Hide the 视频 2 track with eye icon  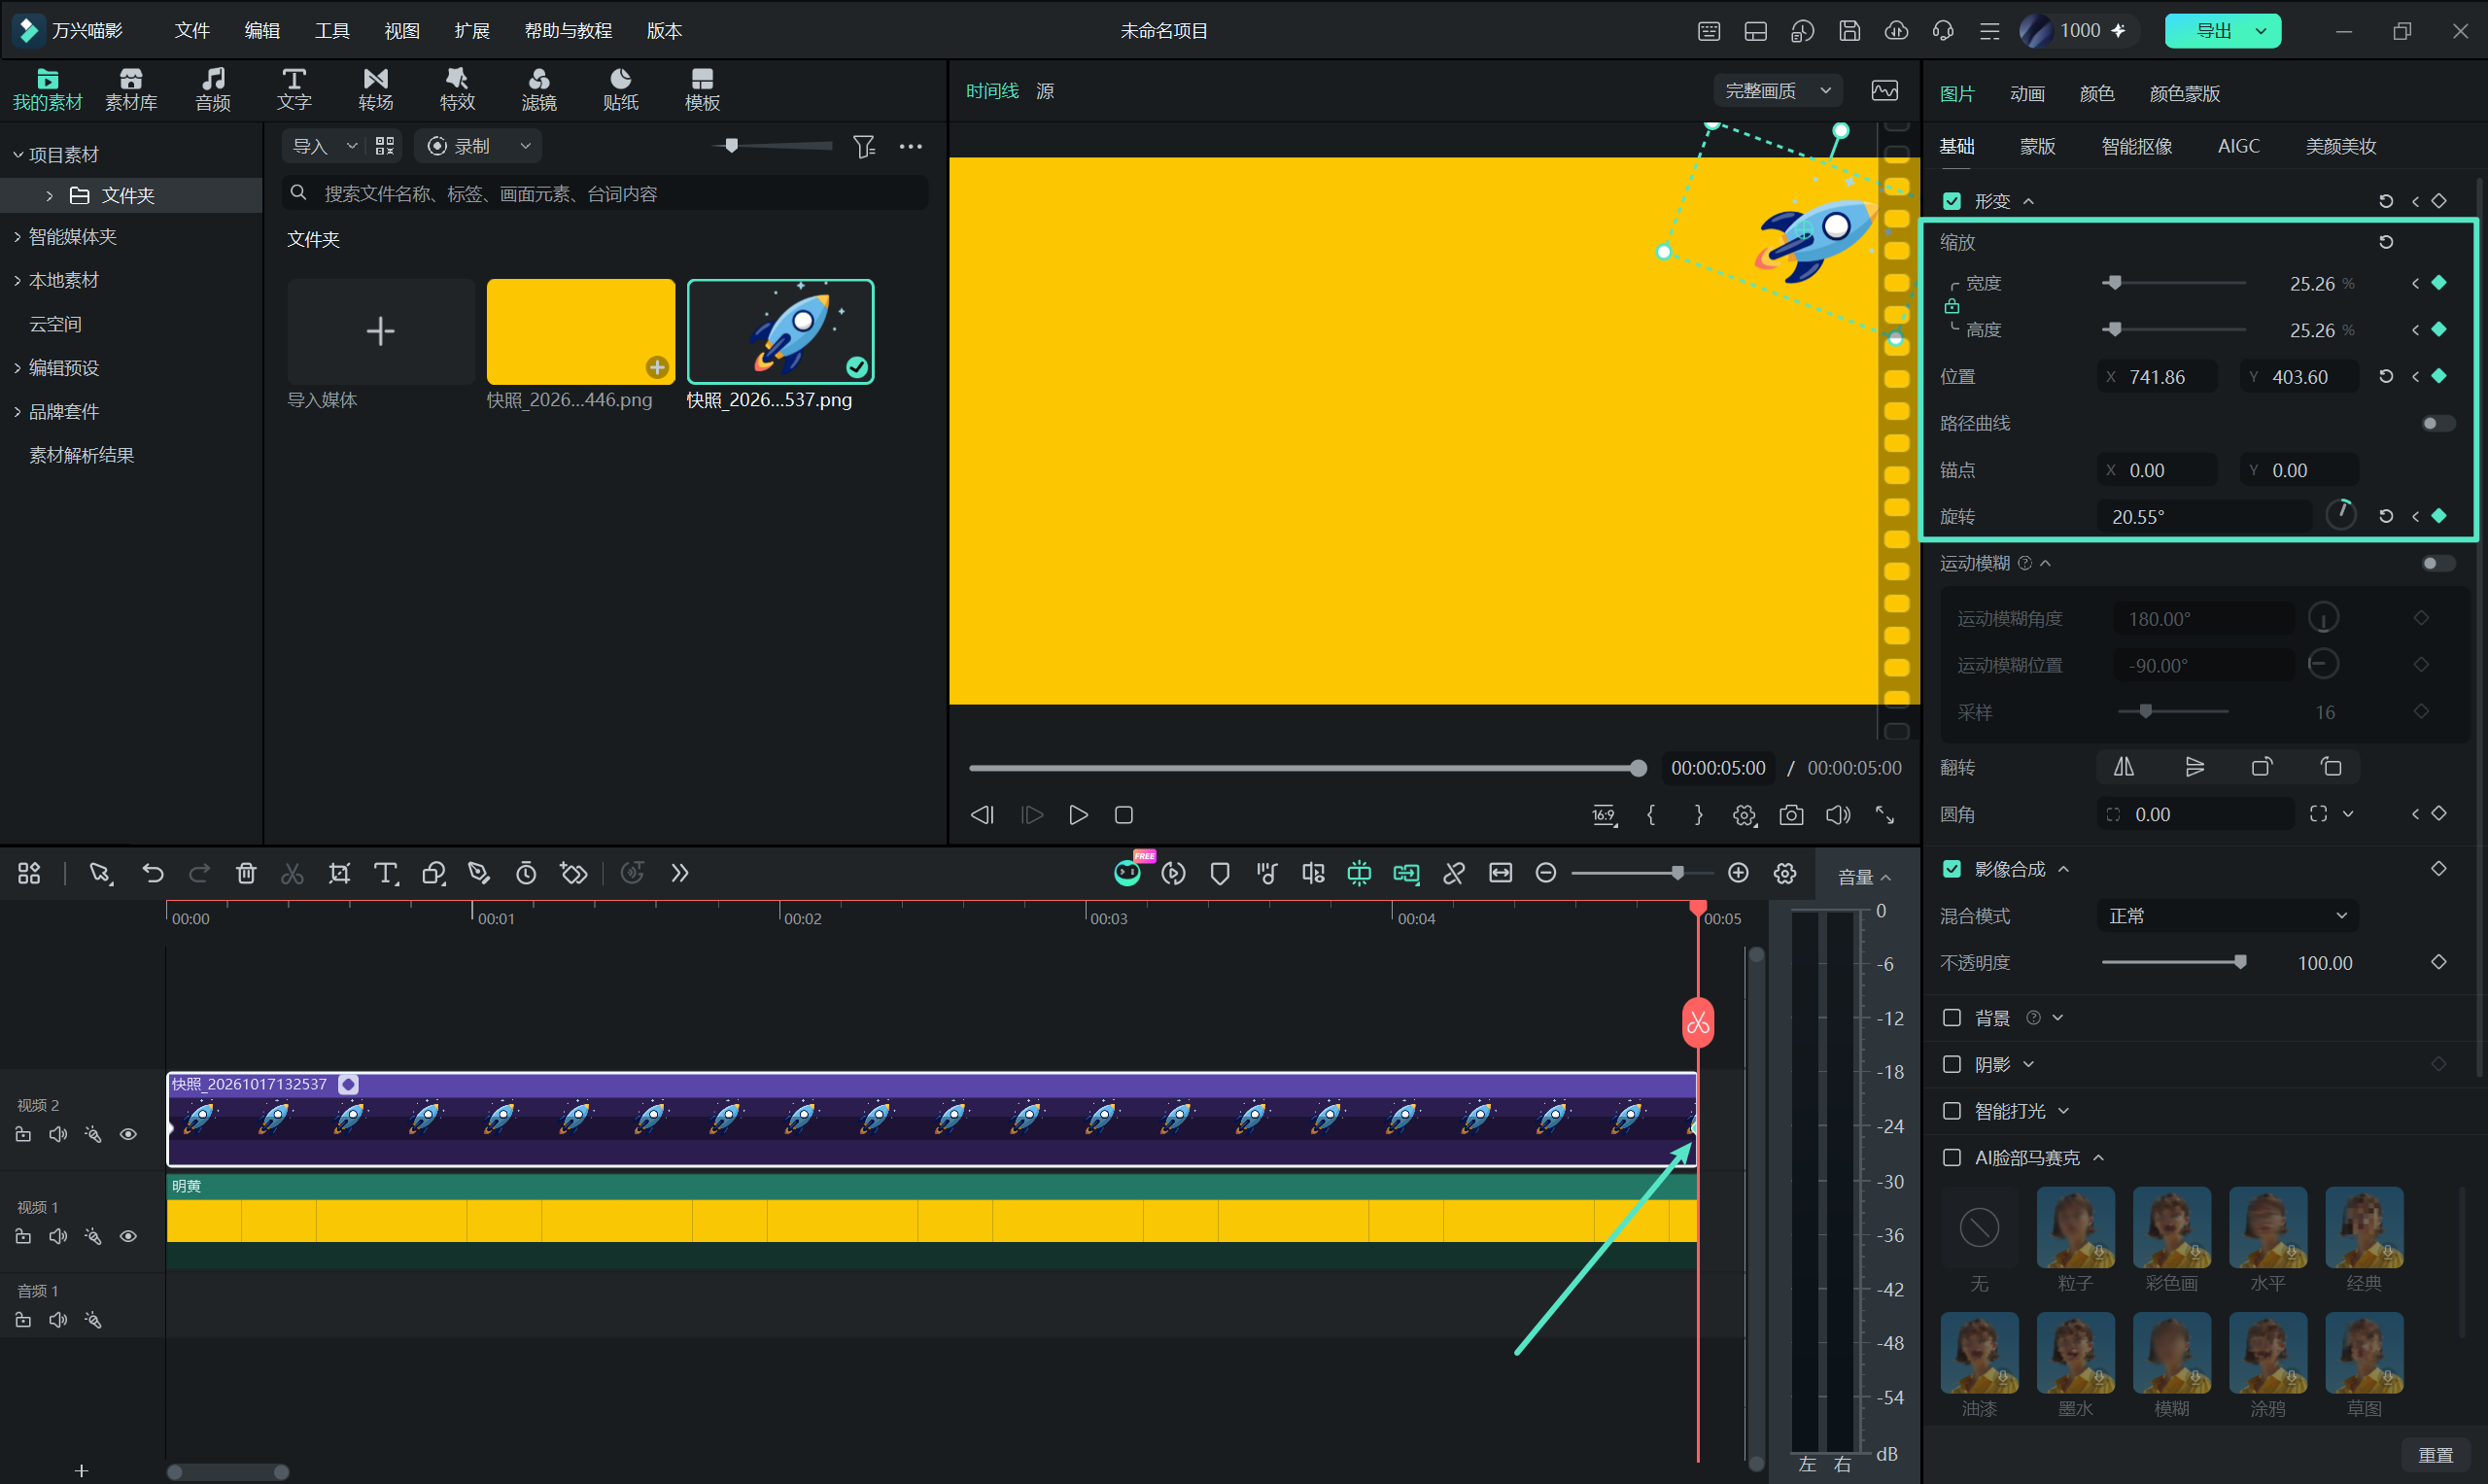point(128,1134)
